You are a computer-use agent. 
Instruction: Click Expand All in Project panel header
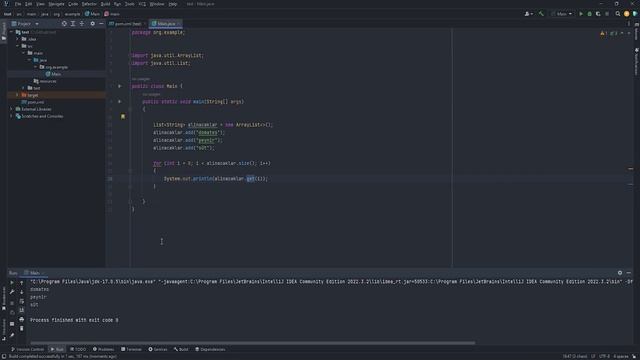coord(73,24)
